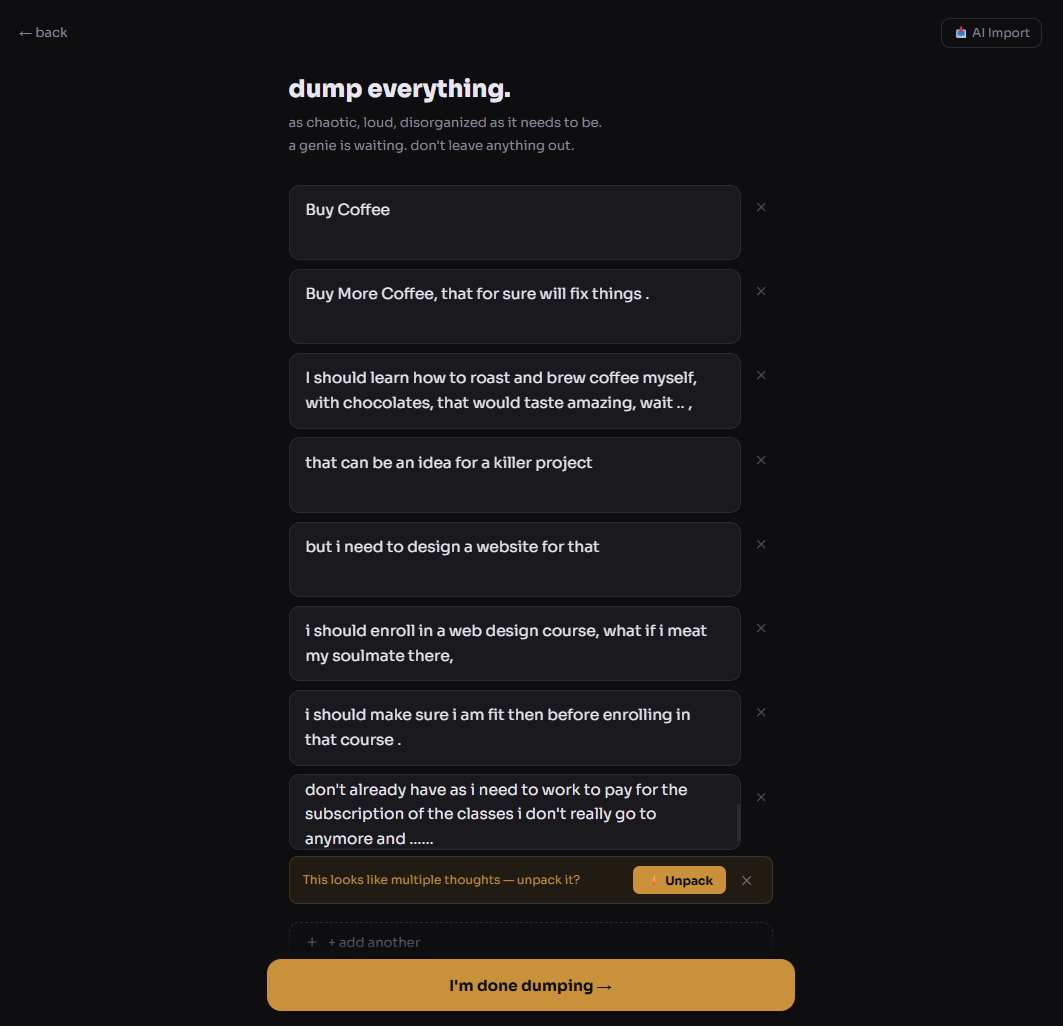Delete the 'killer project' thought

pyautogui.click(x=761, y=460)
